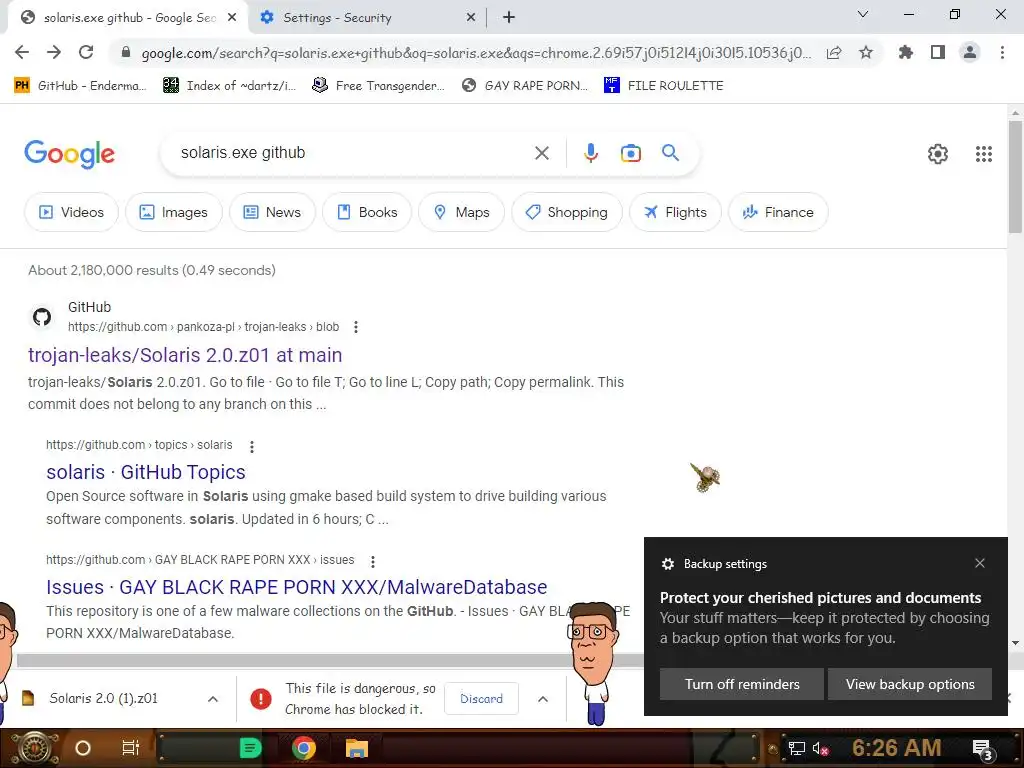Open Google apps grid
This screenshot has width=1024, height=768.
point(984,153)
